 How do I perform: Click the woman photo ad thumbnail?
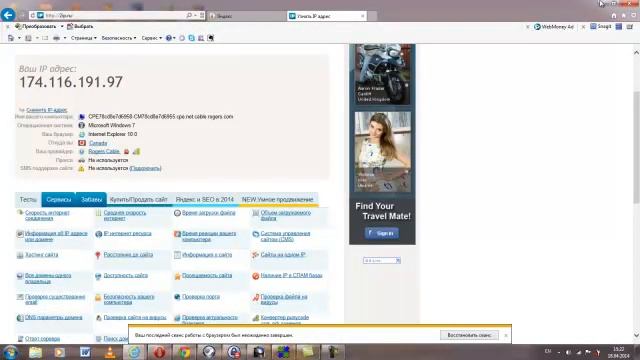pyautogui.click(x=382, y=152)
